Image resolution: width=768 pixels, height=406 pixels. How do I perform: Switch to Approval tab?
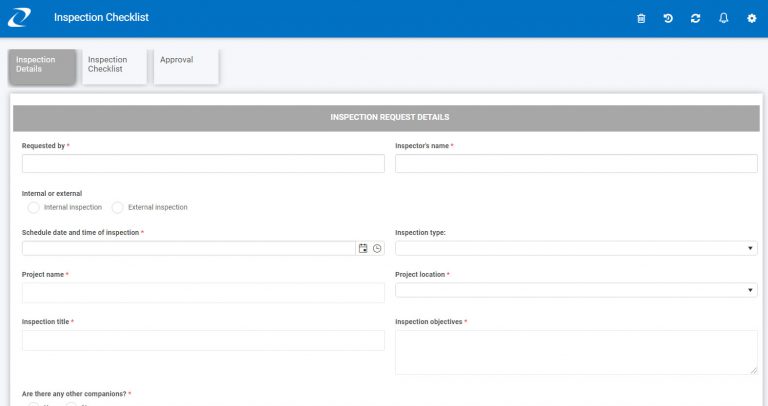(186, 66)
